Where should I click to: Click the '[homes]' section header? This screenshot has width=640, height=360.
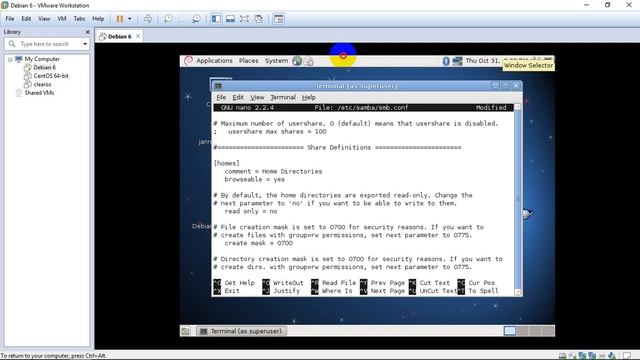[227, 163]
